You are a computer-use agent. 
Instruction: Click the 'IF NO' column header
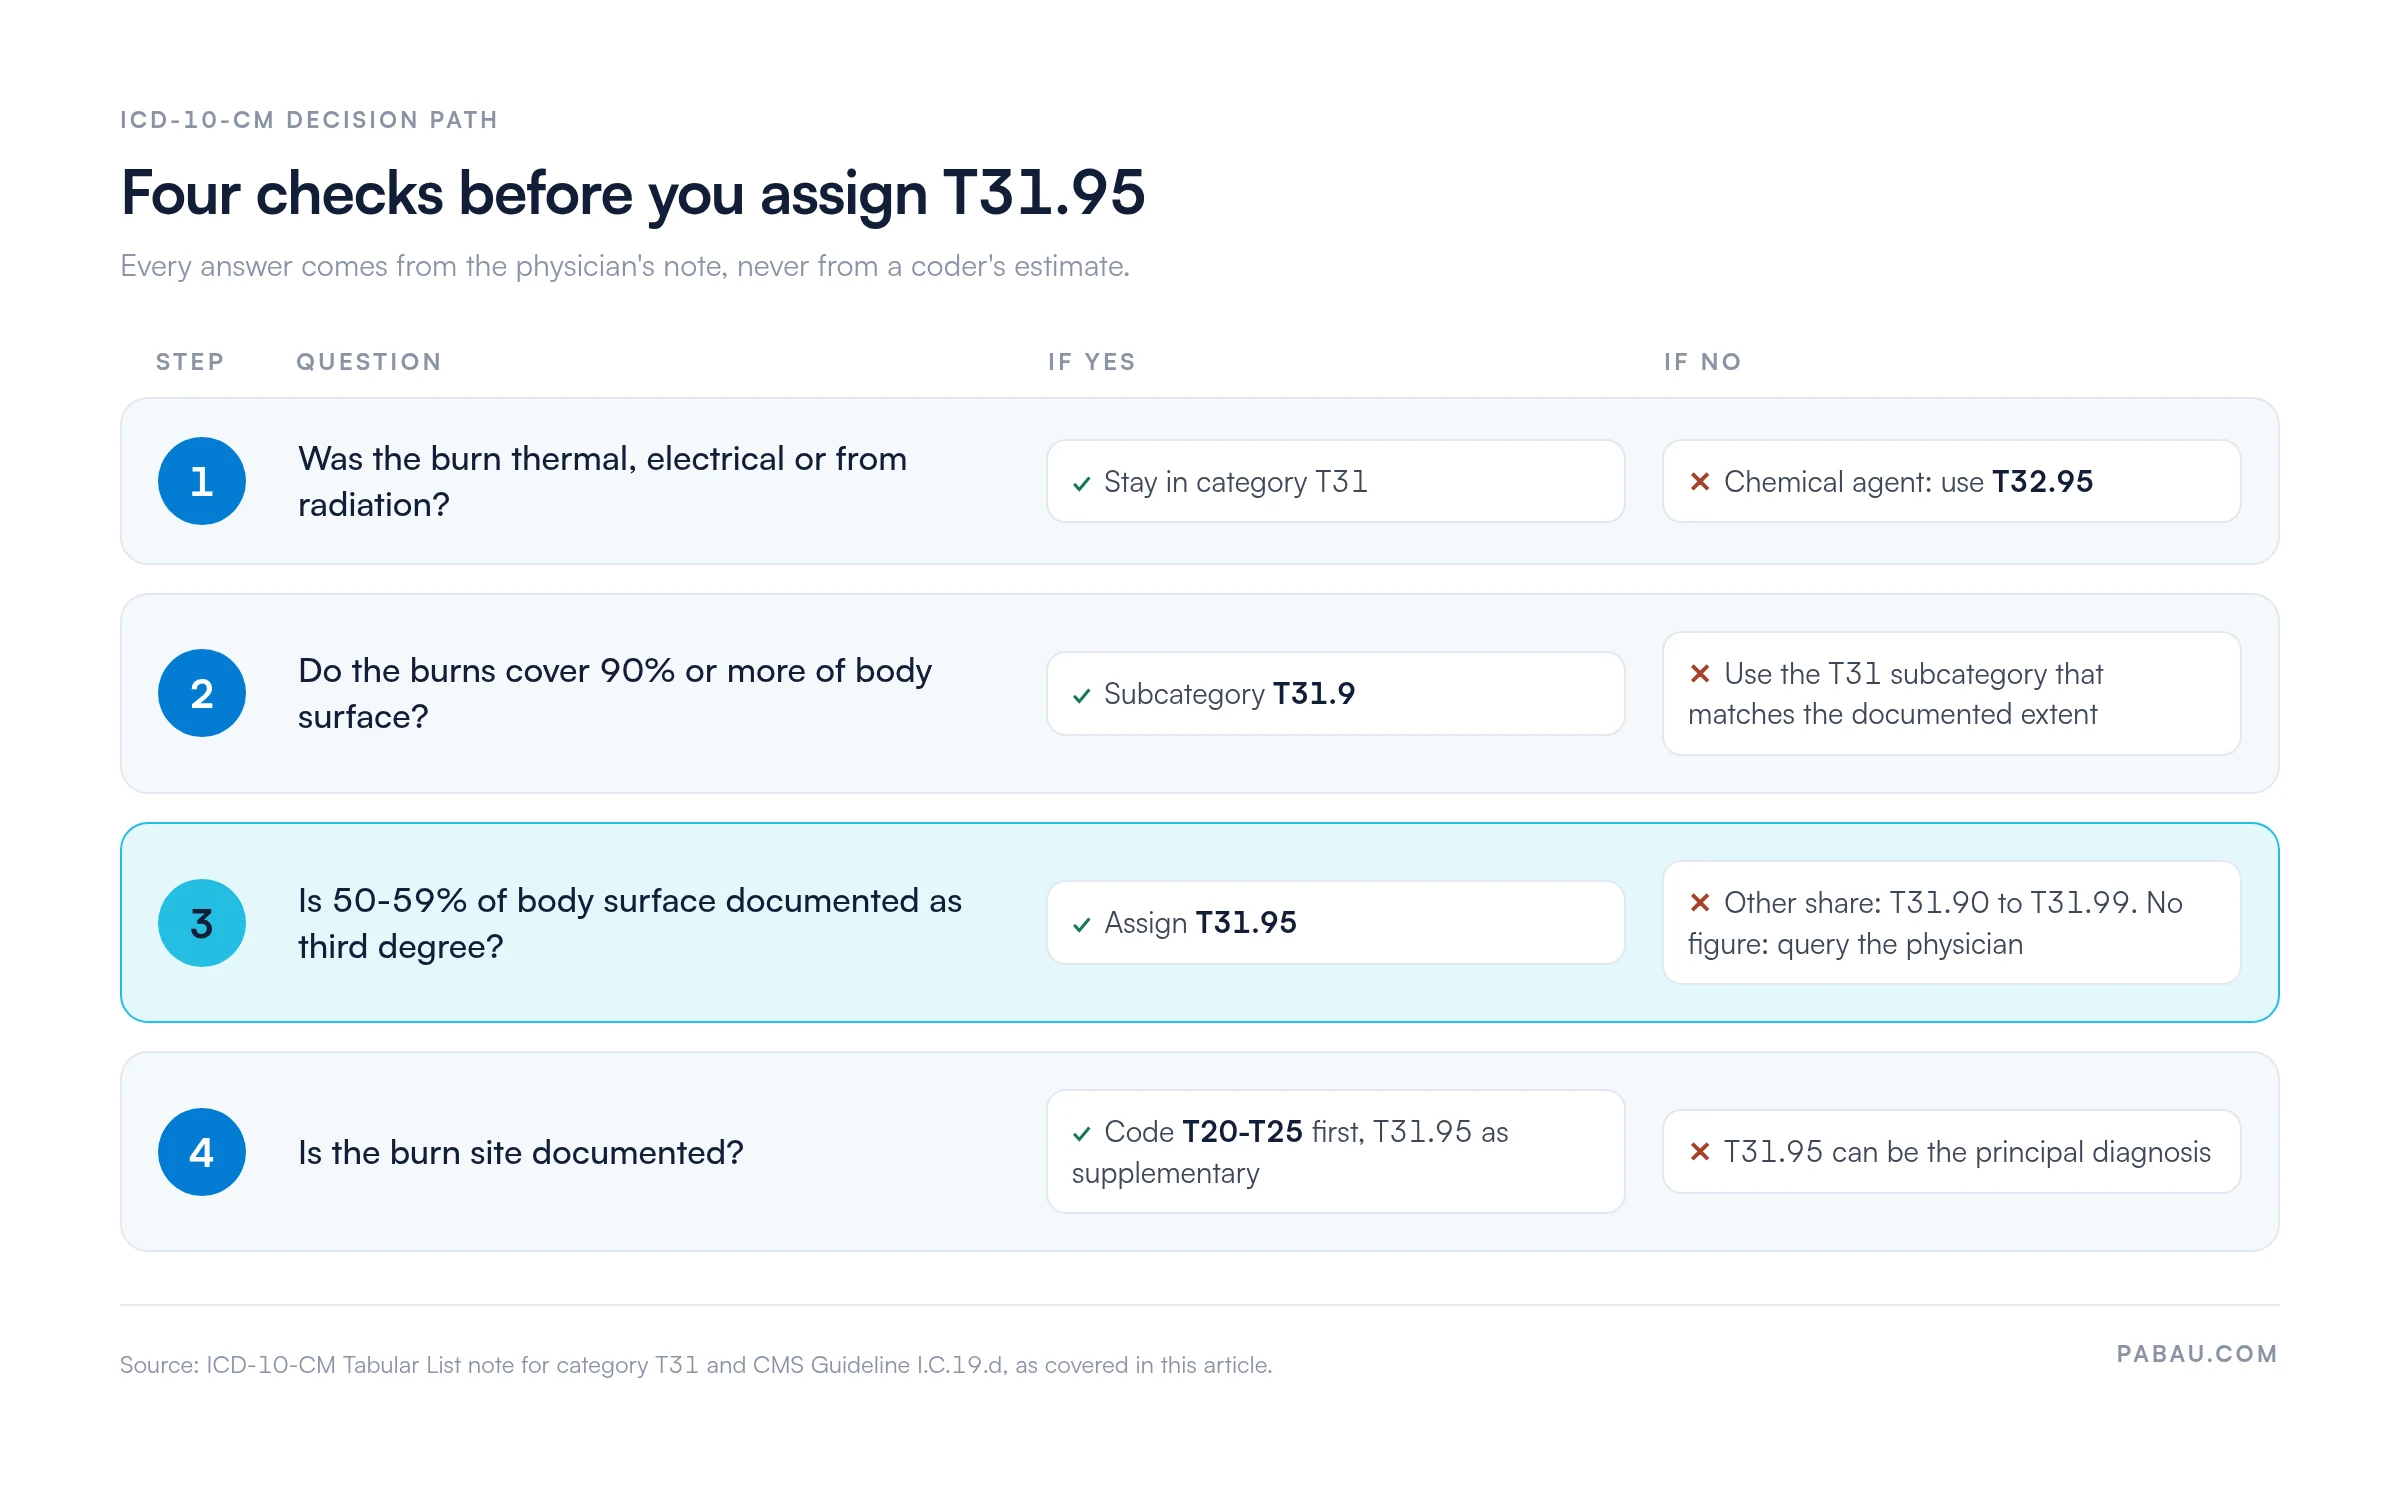[1702, 362]
